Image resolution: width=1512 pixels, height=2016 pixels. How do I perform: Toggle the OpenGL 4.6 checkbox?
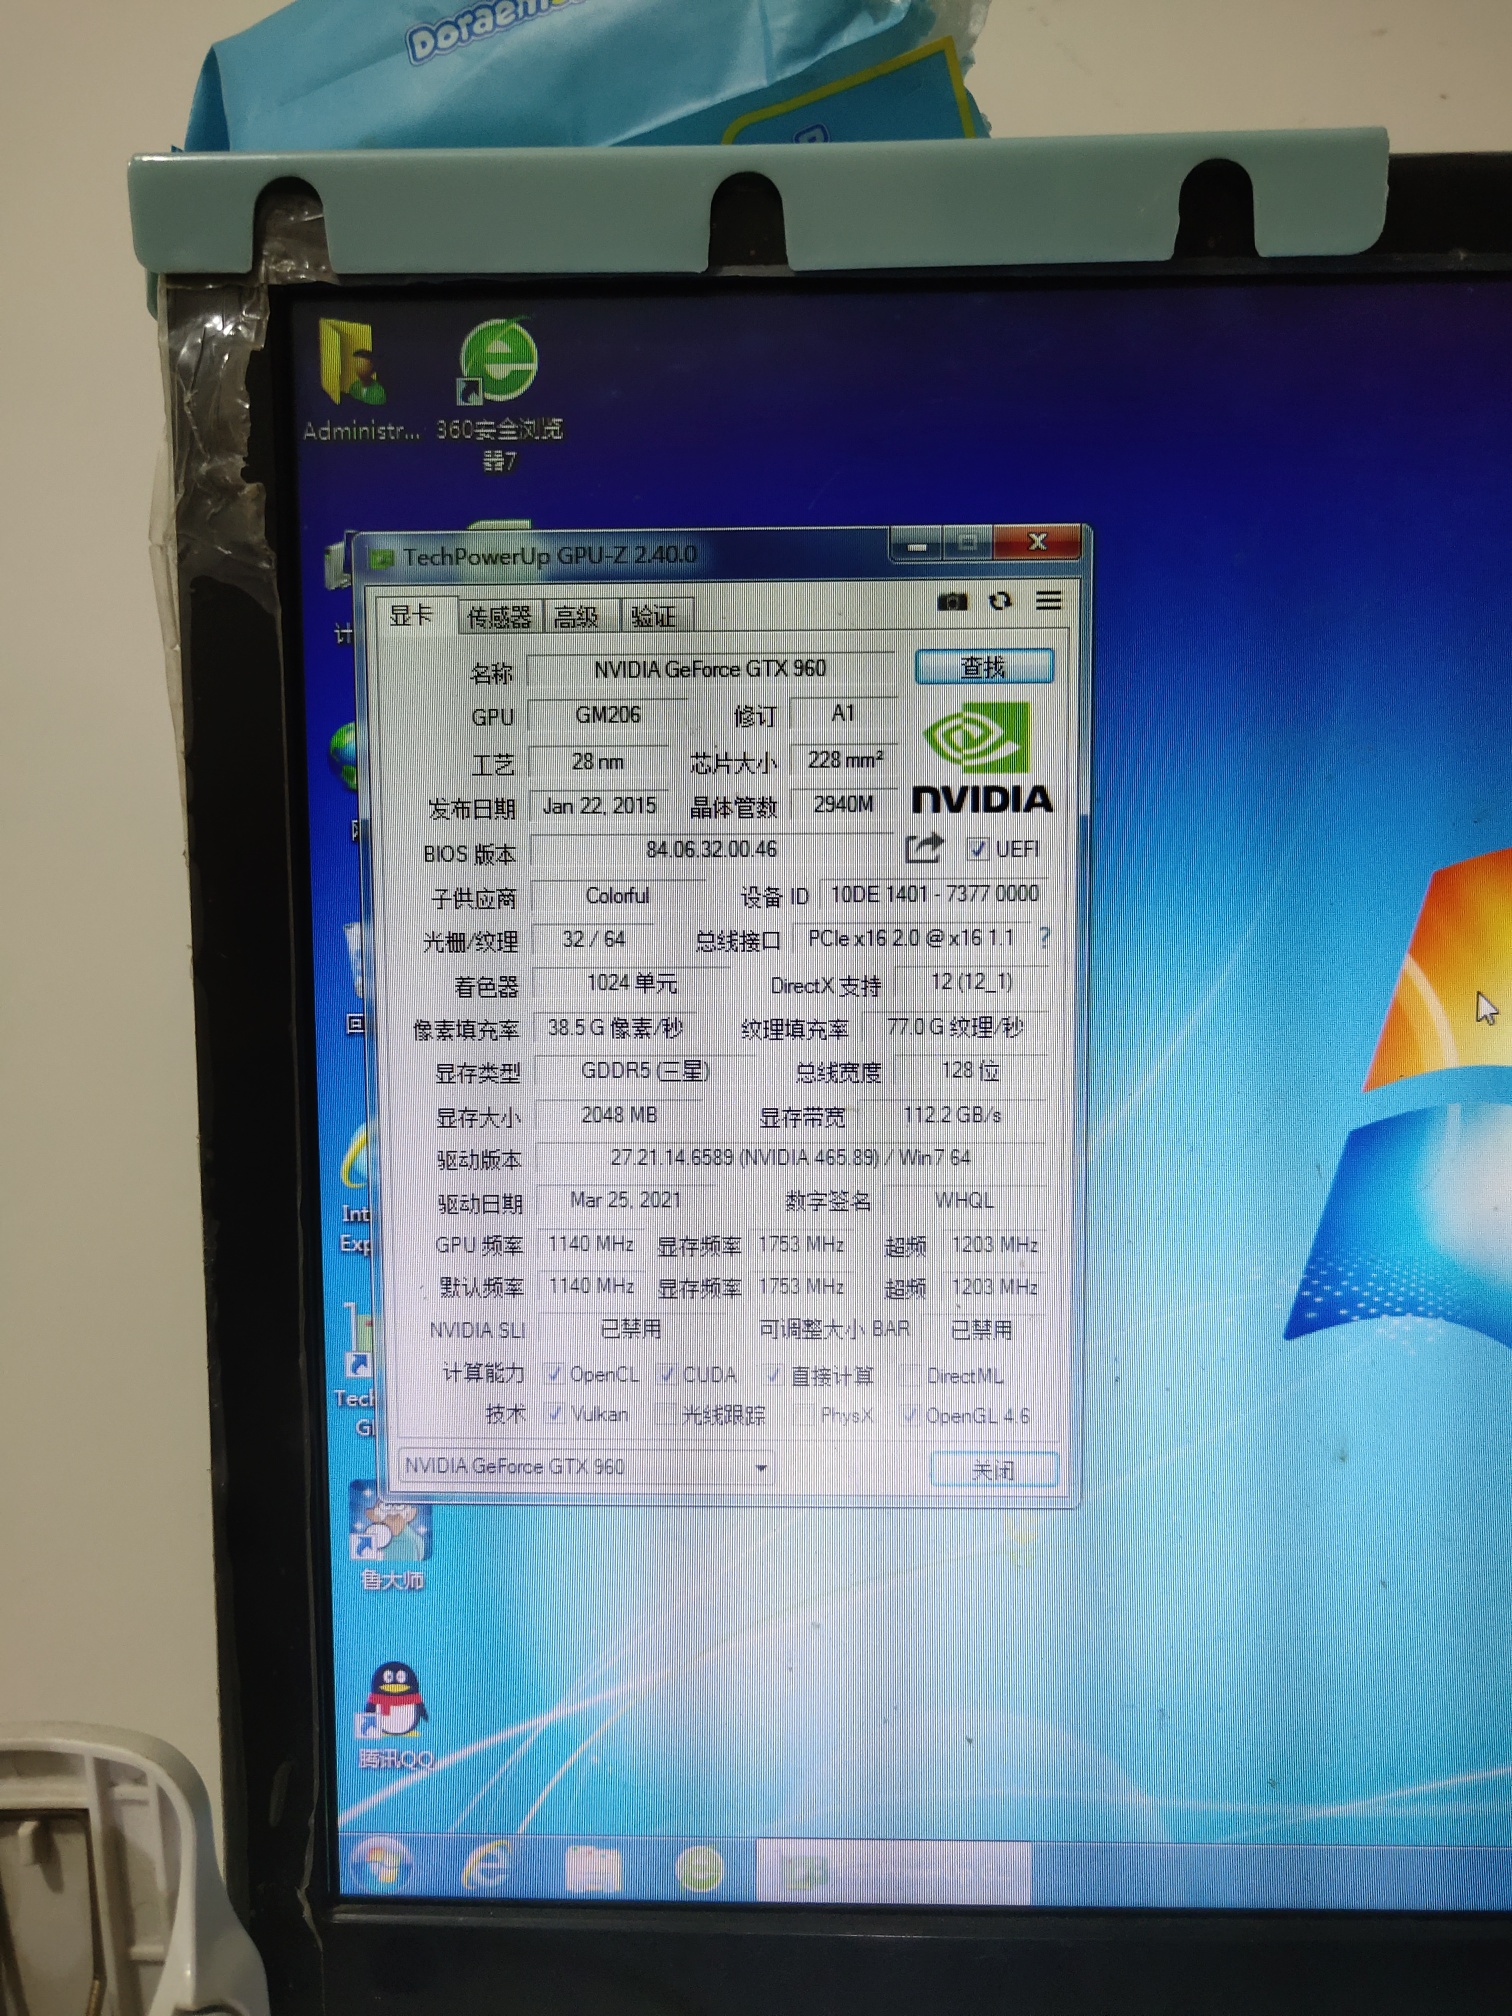(x=910, y=1415)
